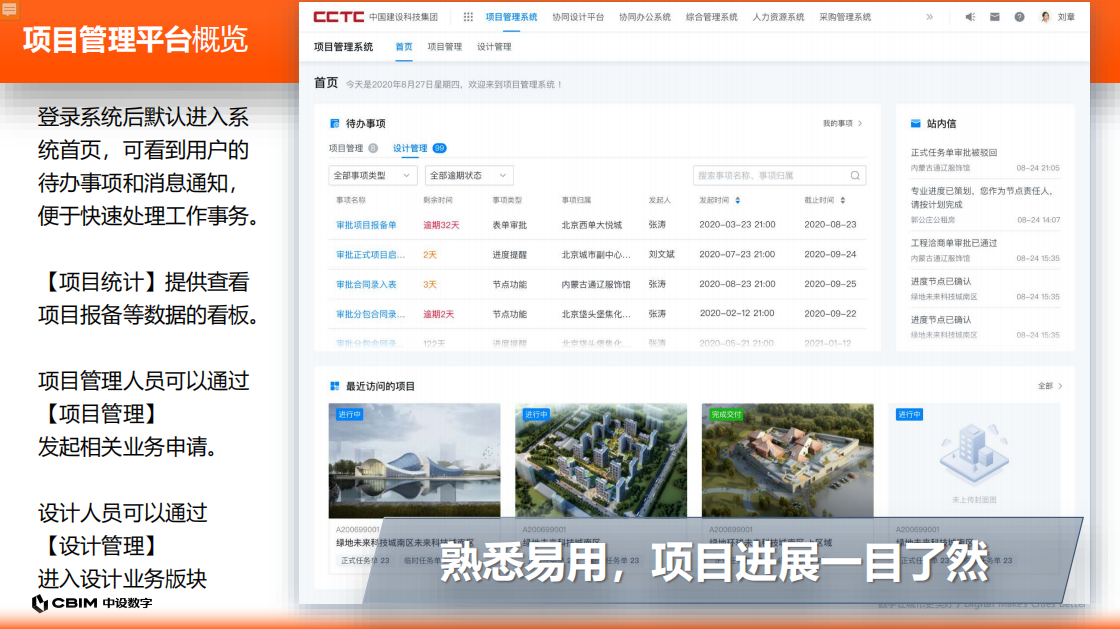The height and width of the screenshot is (629, 1120).
Task: Click the CCTC logo
Action: coord(339,17)
